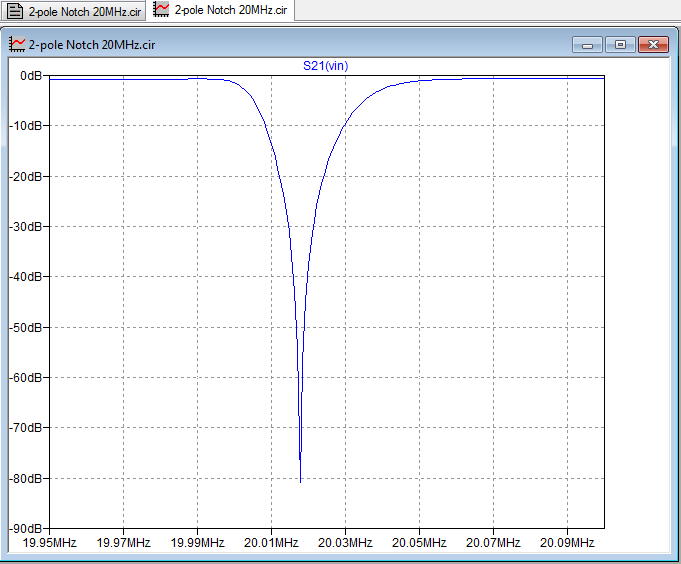This screenshot has height=564, width=681.
Task: Close the plot child window
Action: (x=653, y=45)
